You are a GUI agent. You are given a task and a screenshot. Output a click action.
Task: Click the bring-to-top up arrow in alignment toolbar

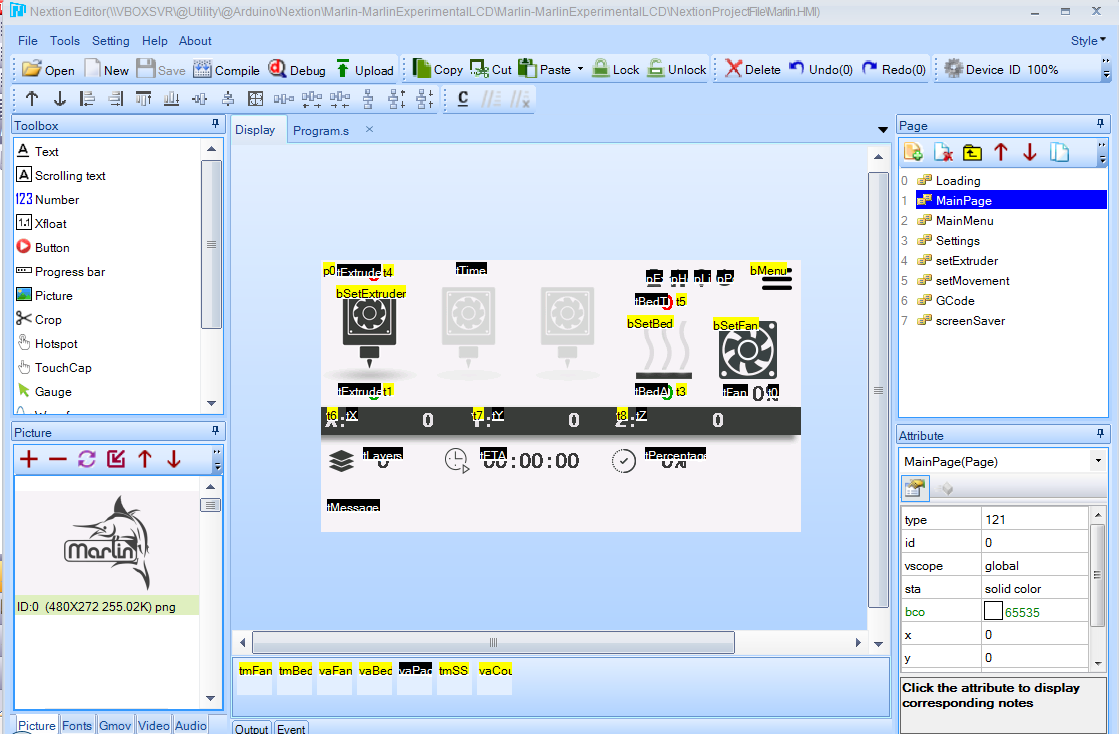tap(31, 98)
